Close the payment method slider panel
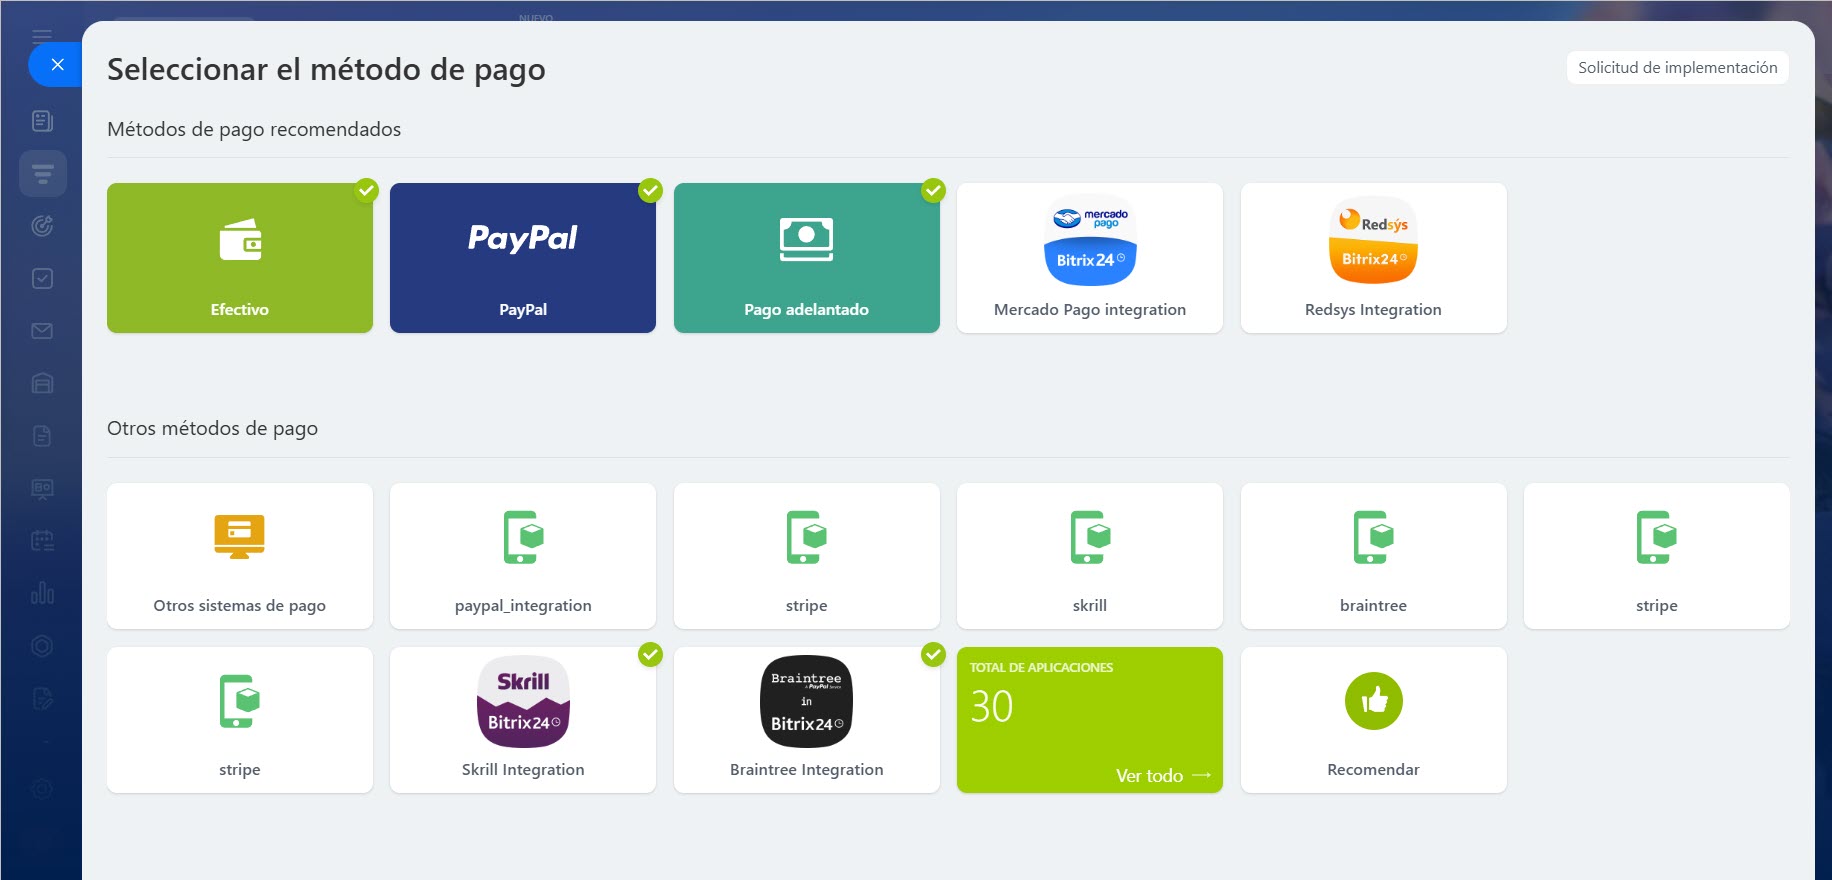 [57, 65]
